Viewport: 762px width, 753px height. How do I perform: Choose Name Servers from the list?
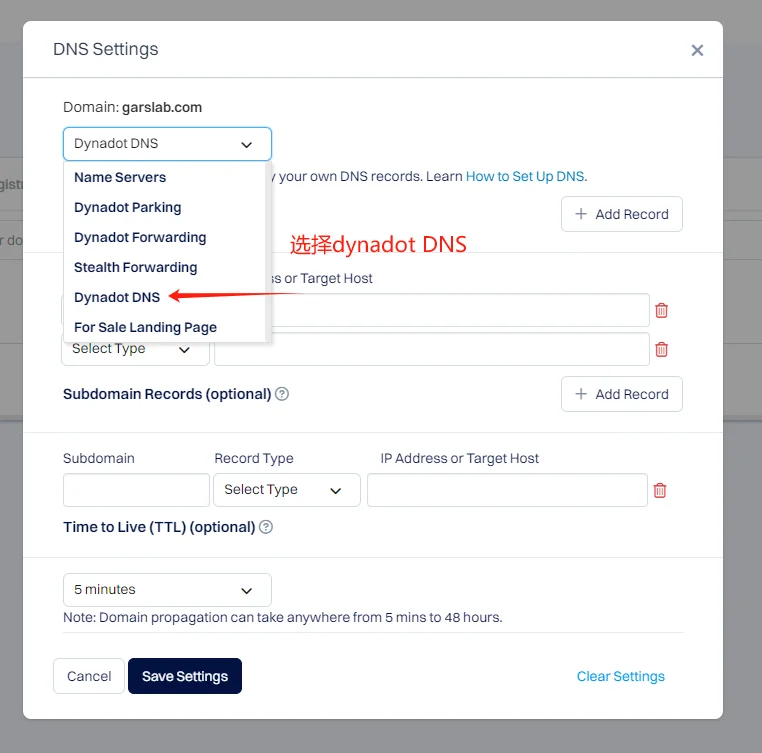point(120,177)
